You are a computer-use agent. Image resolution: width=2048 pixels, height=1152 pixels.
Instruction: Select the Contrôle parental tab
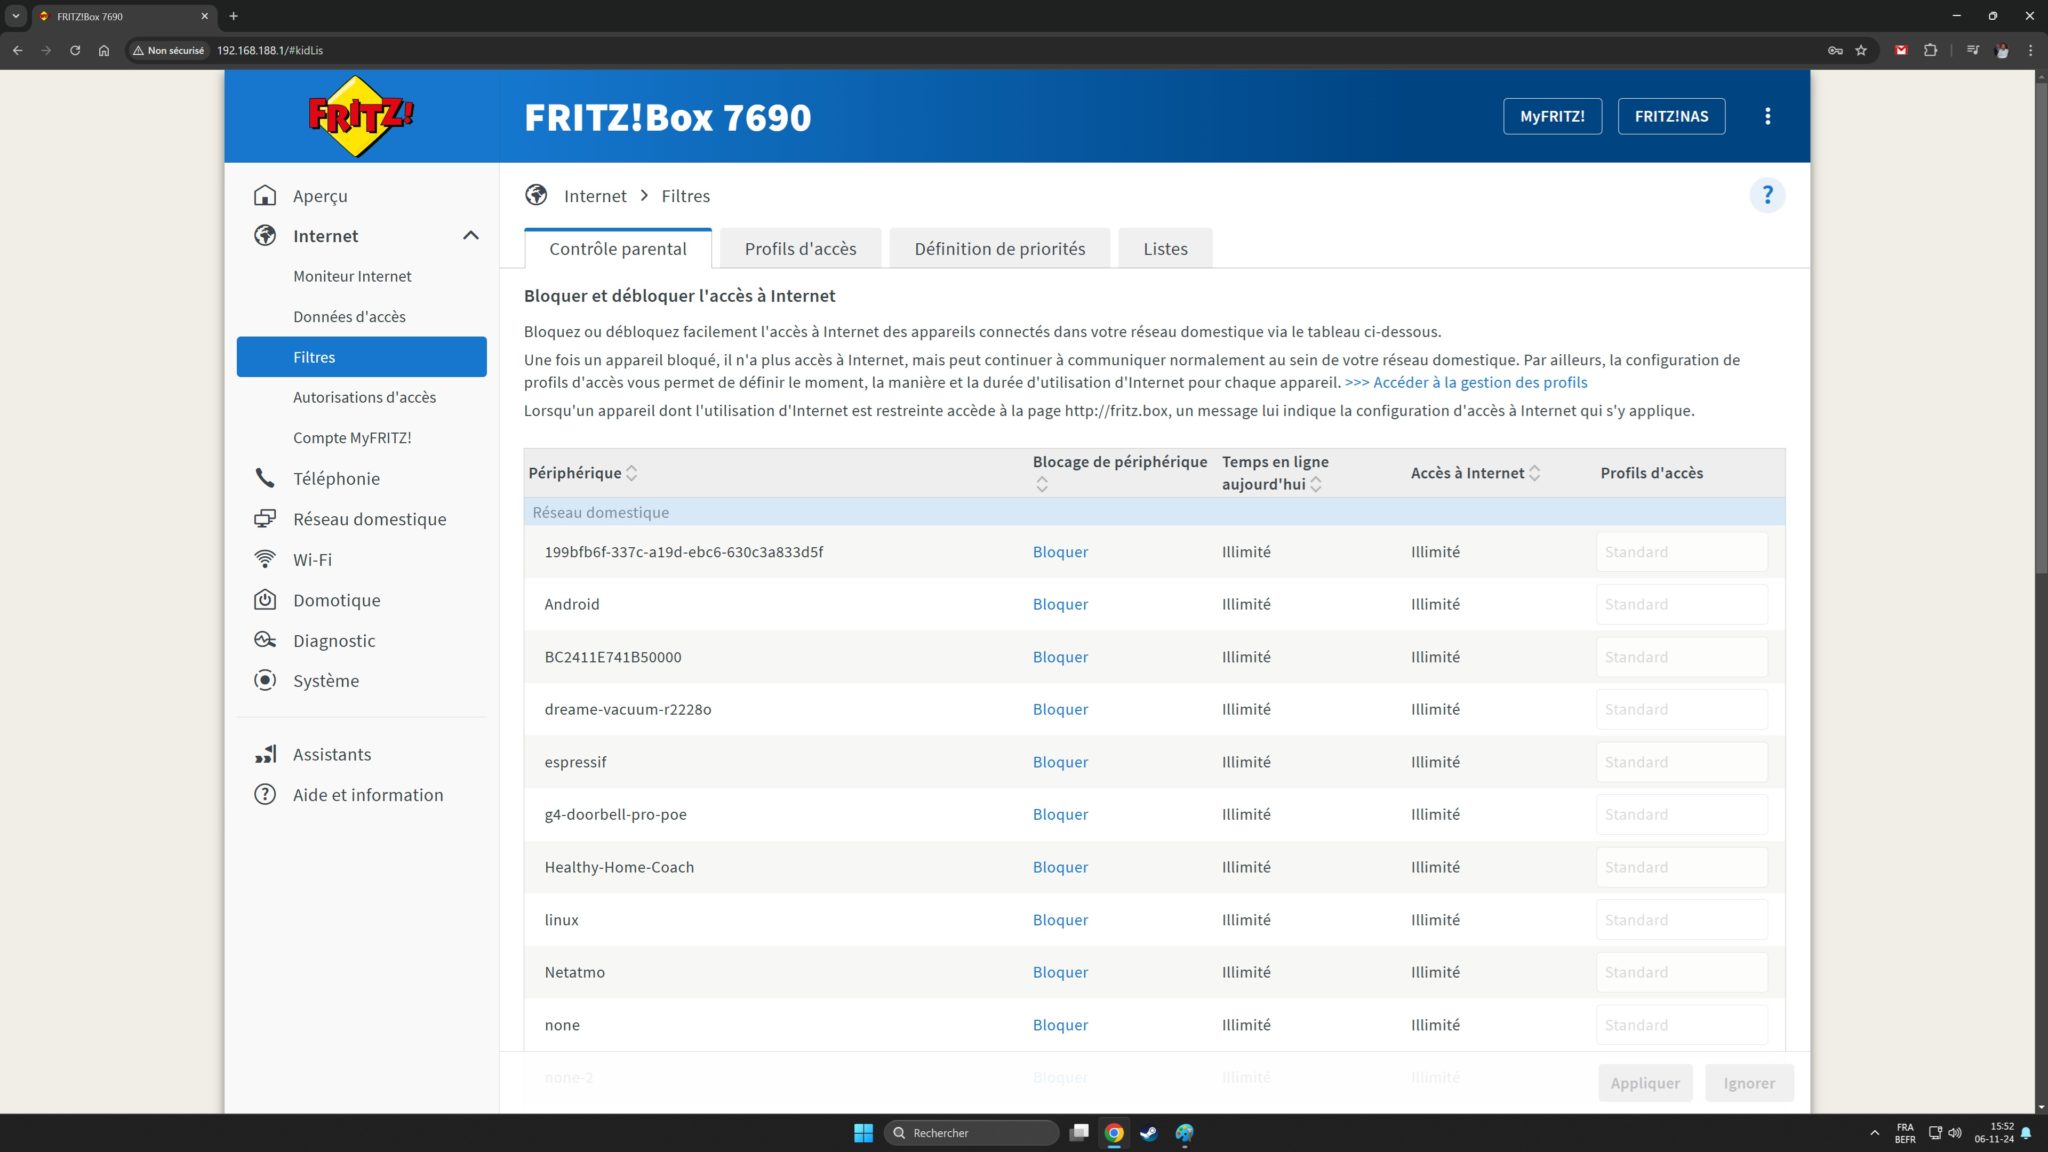[618, 248]
